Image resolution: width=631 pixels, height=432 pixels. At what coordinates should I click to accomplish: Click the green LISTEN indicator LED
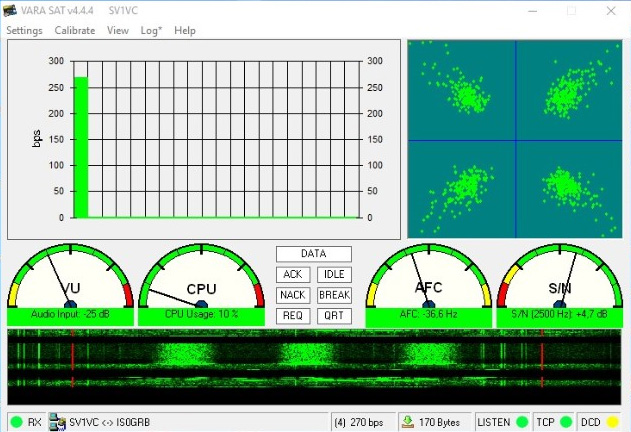522,422
